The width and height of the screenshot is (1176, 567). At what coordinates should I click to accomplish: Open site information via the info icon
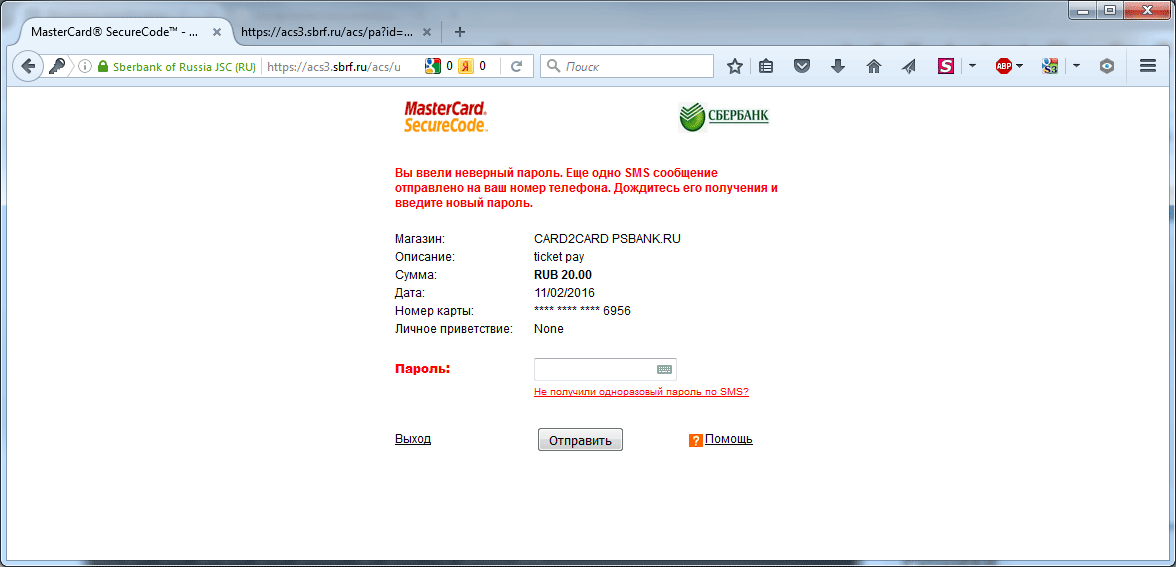pos(85,66)
